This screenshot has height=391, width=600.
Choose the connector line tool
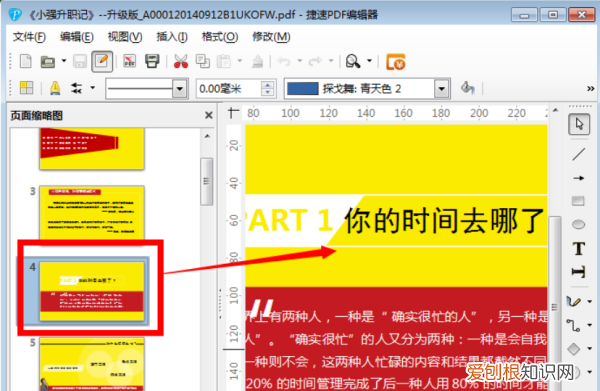click(574, 325)
